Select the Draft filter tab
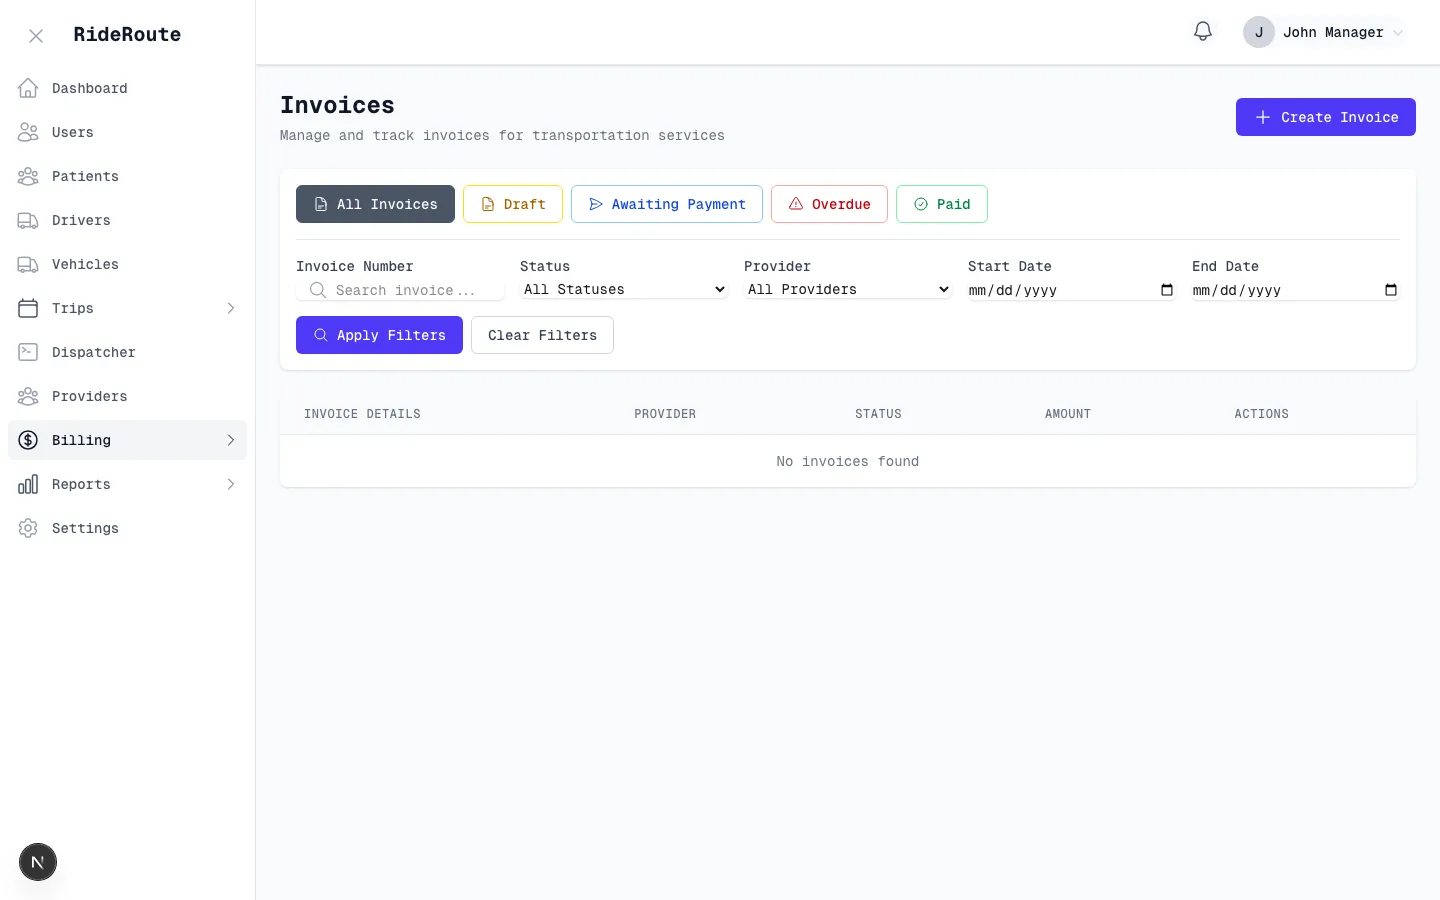Viewport: 1440px width, 900px height. [x=513, y=204]
